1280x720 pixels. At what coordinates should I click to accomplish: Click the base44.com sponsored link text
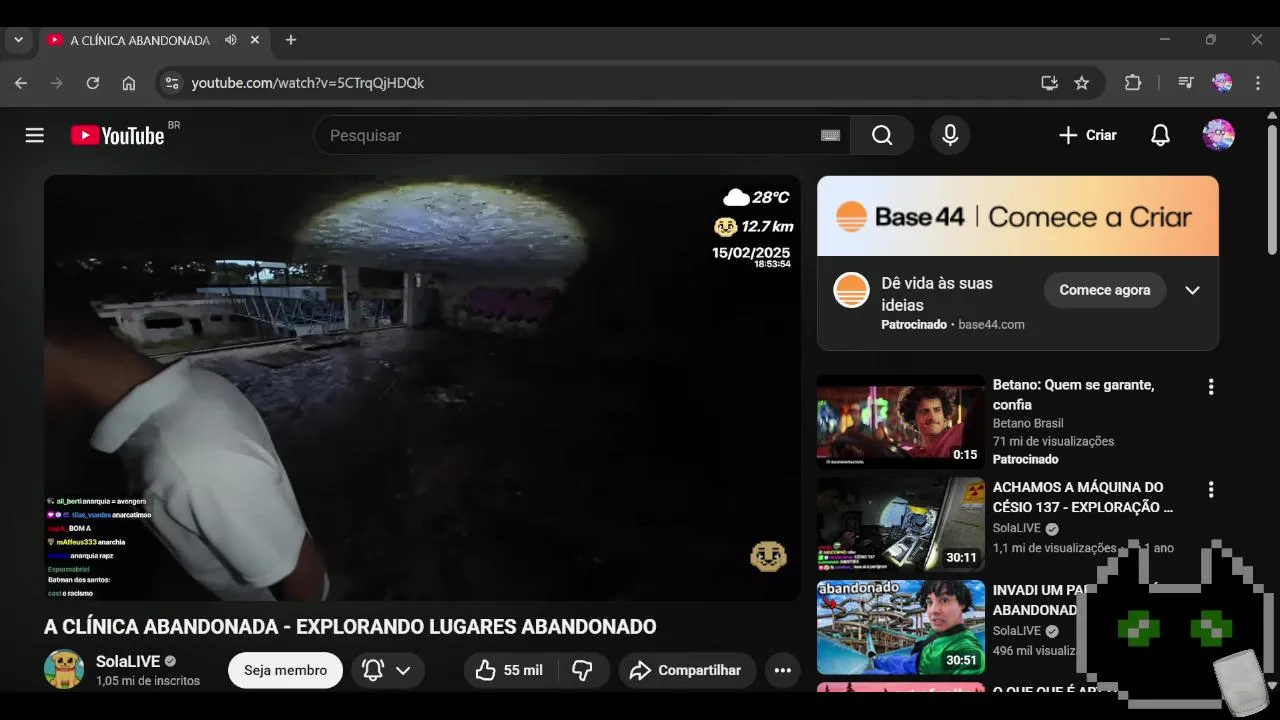[991, 325]
